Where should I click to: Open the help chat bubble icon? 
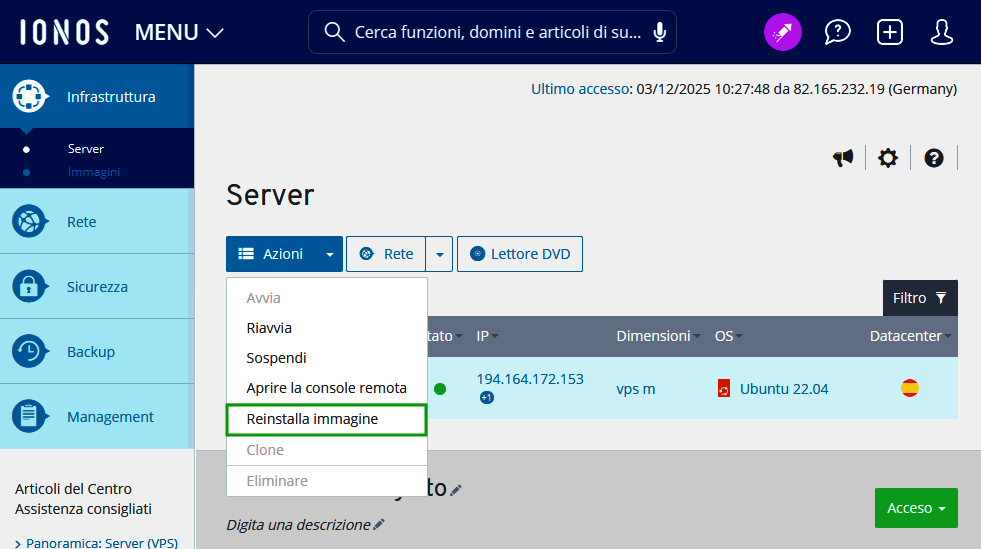pos(837,32)
